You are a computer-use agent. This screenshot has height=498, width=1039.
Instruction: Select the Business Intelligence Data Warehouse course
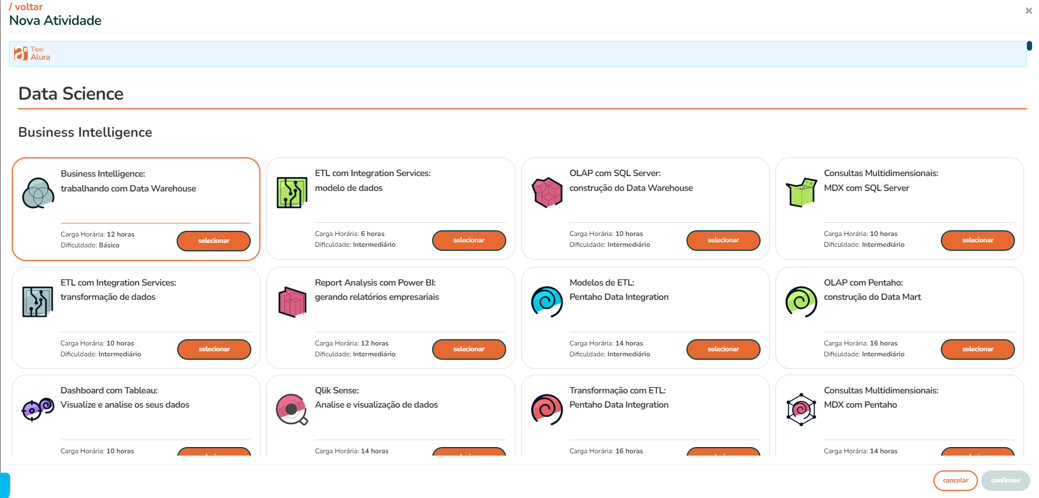213,241
